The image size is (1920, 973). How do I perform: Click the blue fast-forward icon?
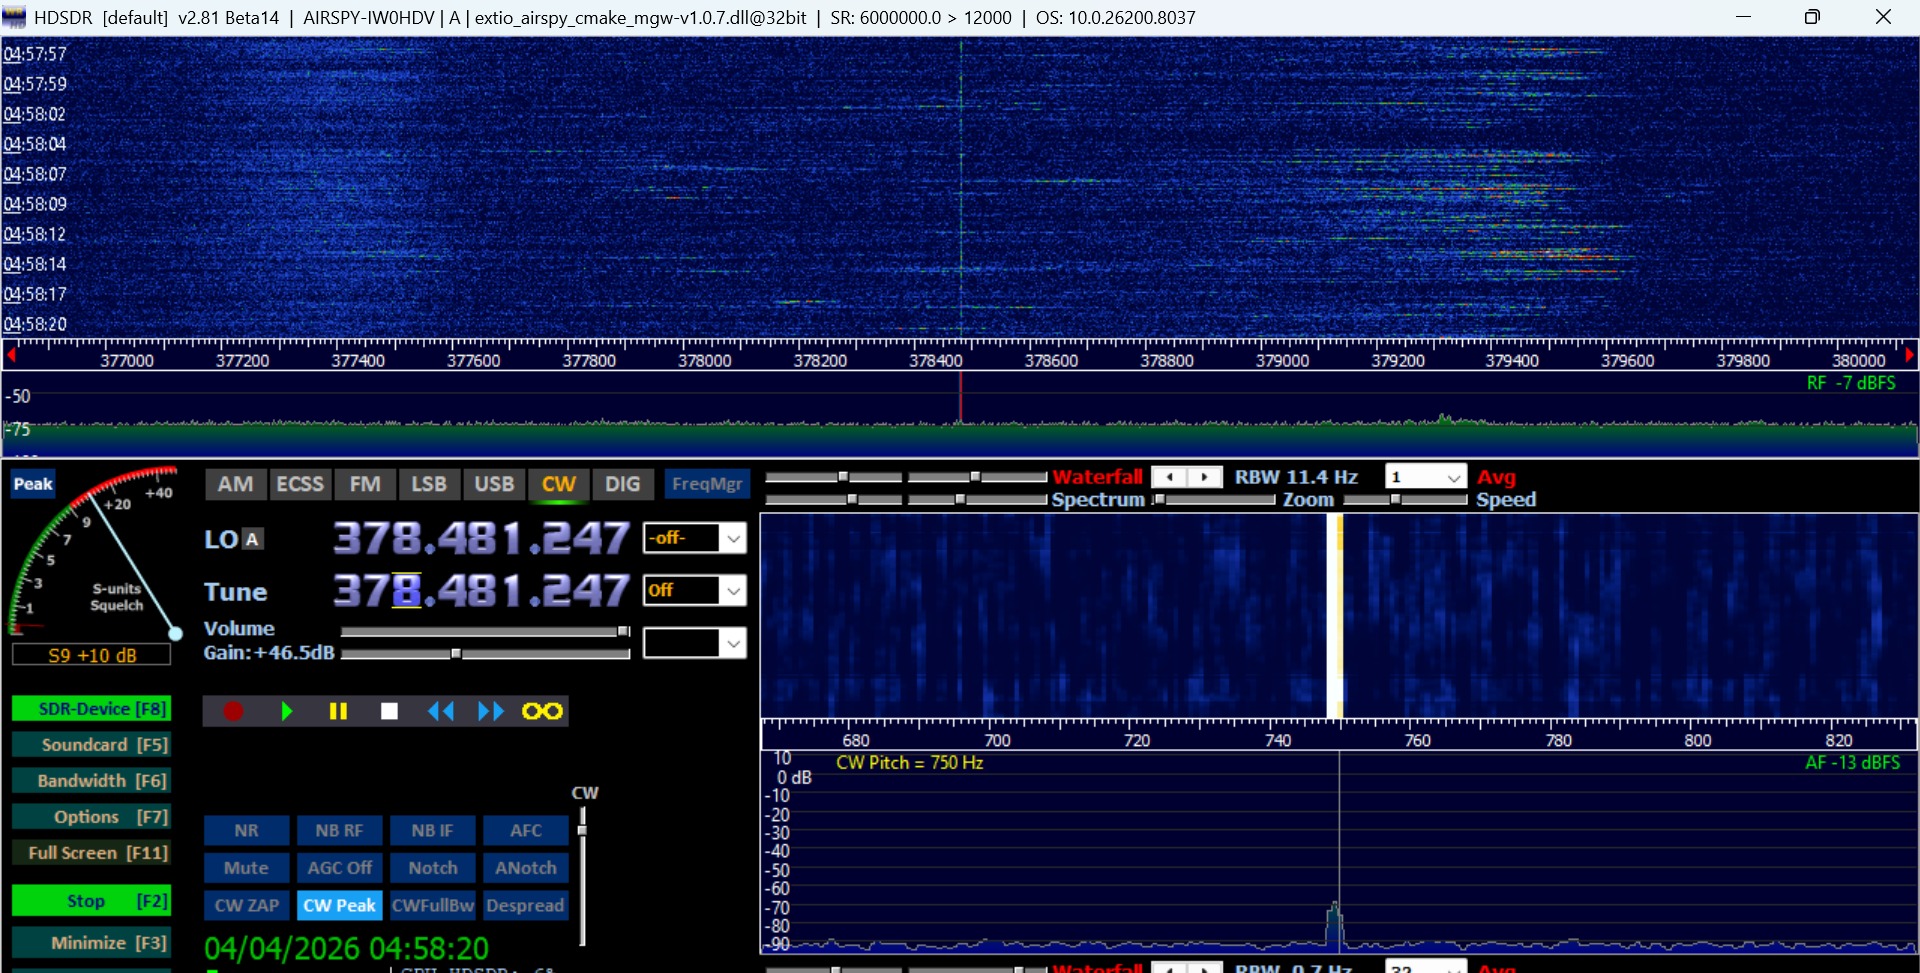point(491,711)
